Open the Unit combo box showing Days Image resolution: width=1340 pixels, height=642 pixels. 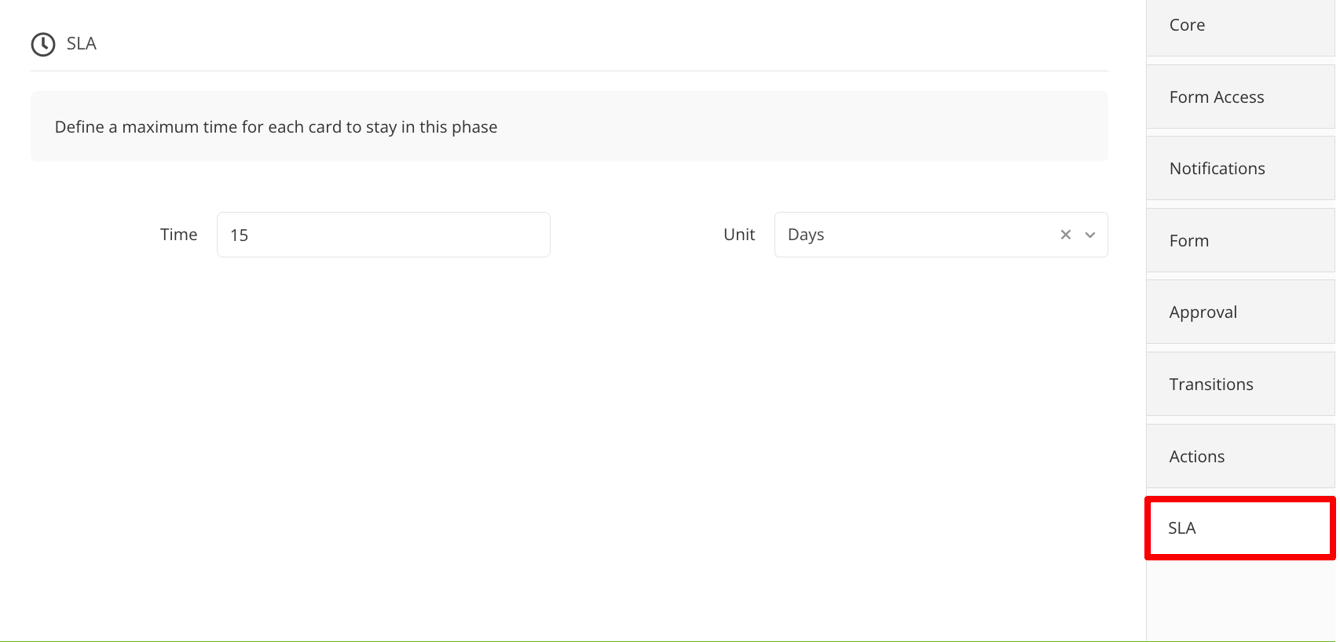tap(920, 235)
